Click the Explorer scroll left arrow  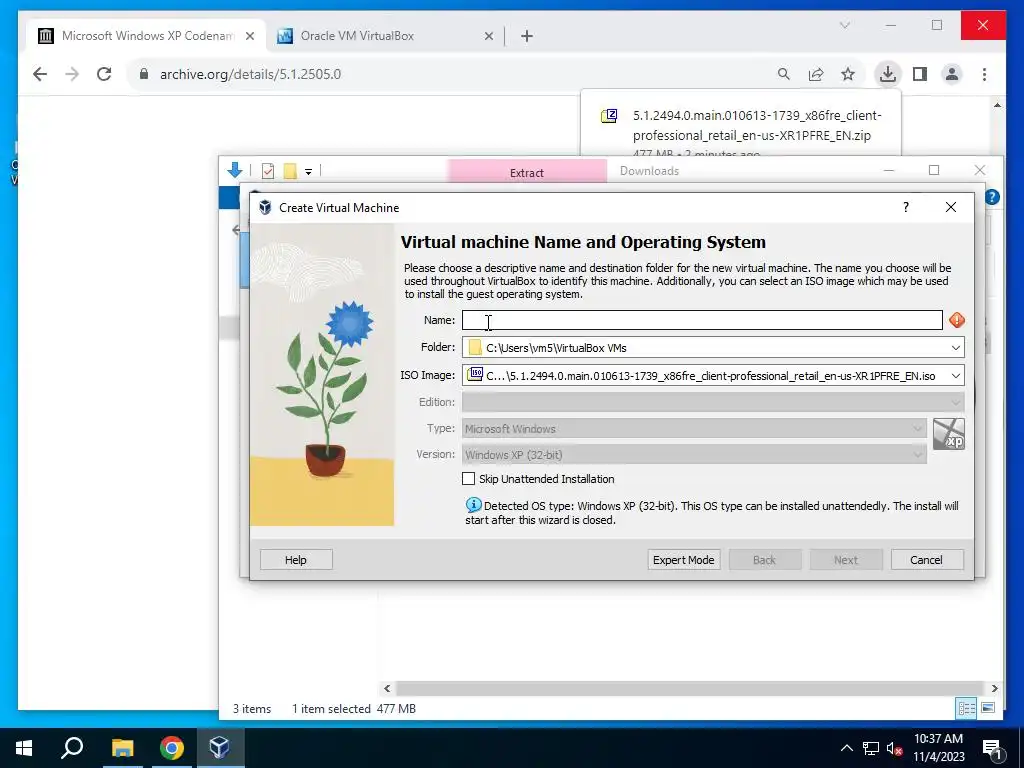pyautogui.click(x=387, y=688)
